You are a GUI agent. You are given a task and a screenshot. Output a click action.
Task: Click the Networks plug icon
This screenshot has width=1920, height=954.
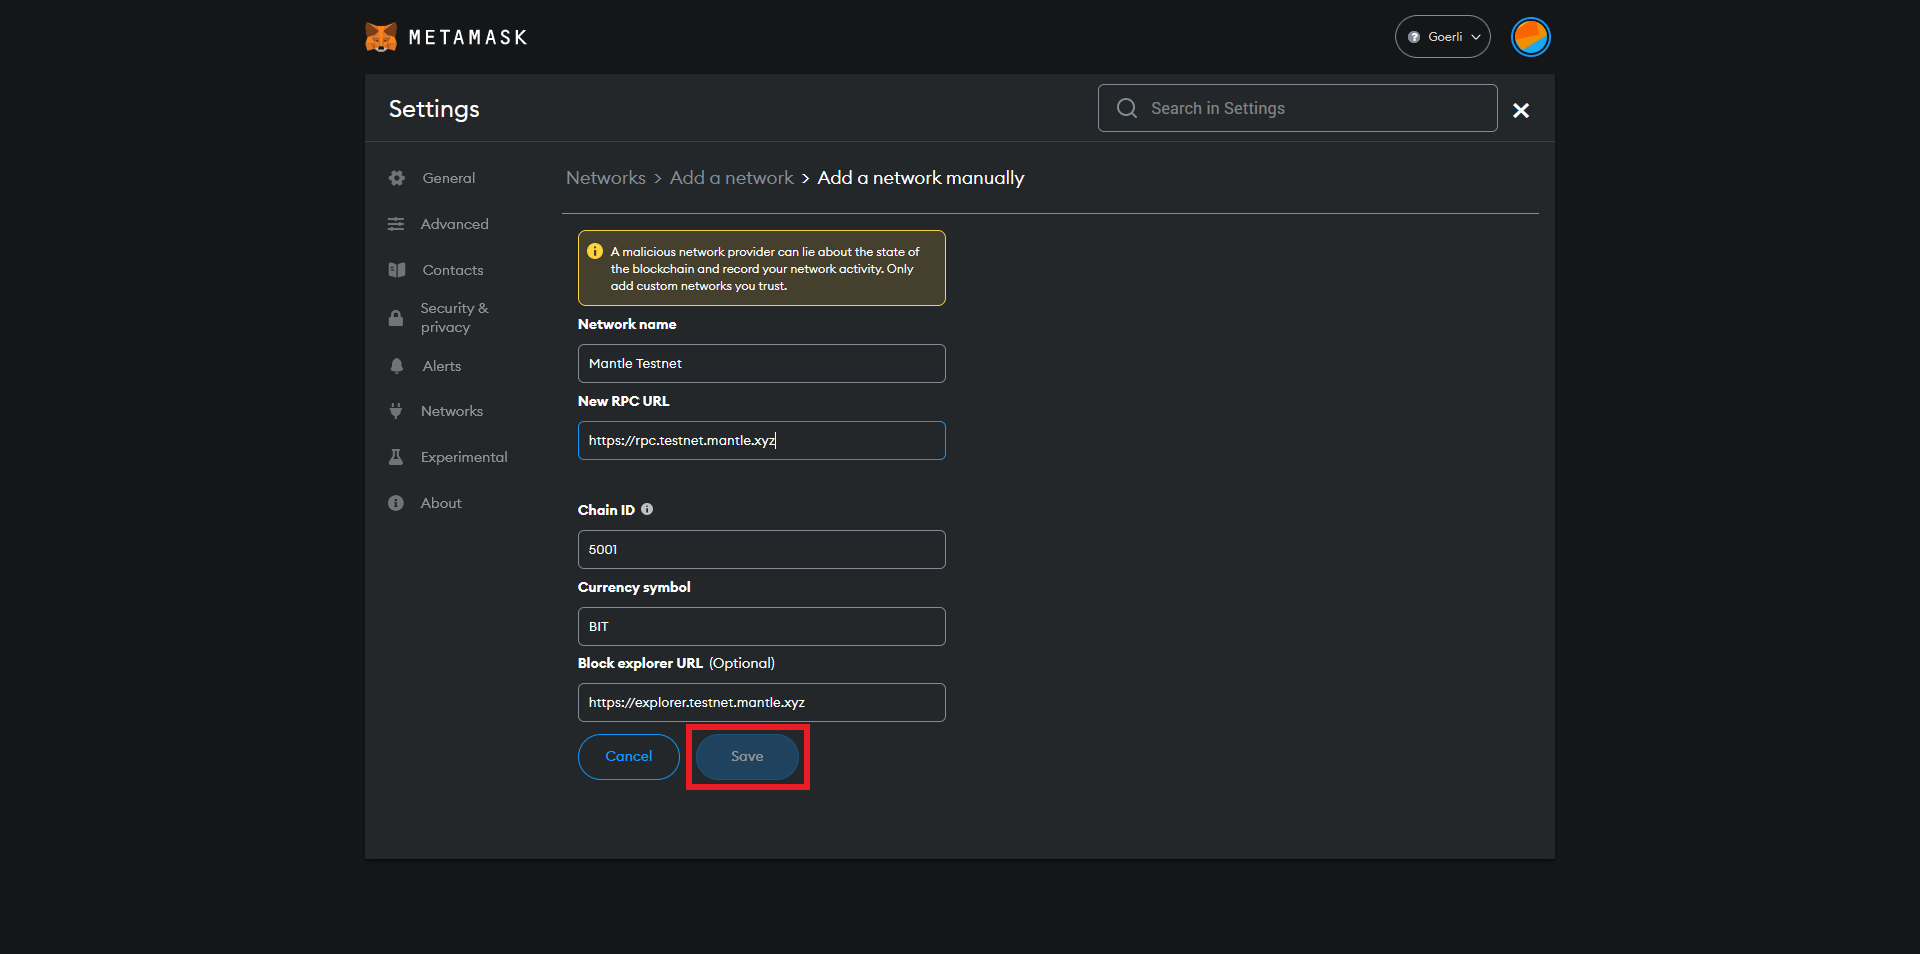396,411
